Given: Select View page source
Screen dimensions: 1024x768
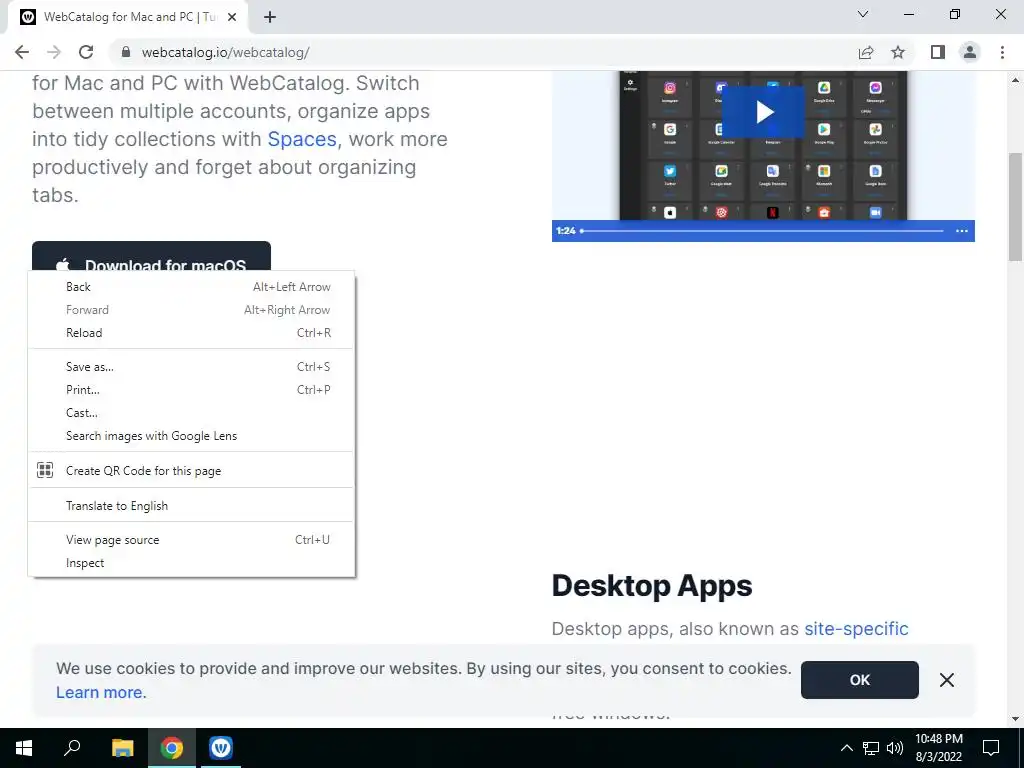Looking at the screenshot, I should [191, 540].
